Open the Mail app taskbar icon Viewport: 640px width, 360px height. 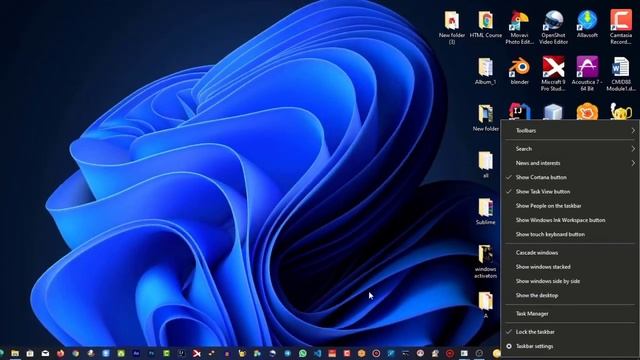tap(45, 353)
